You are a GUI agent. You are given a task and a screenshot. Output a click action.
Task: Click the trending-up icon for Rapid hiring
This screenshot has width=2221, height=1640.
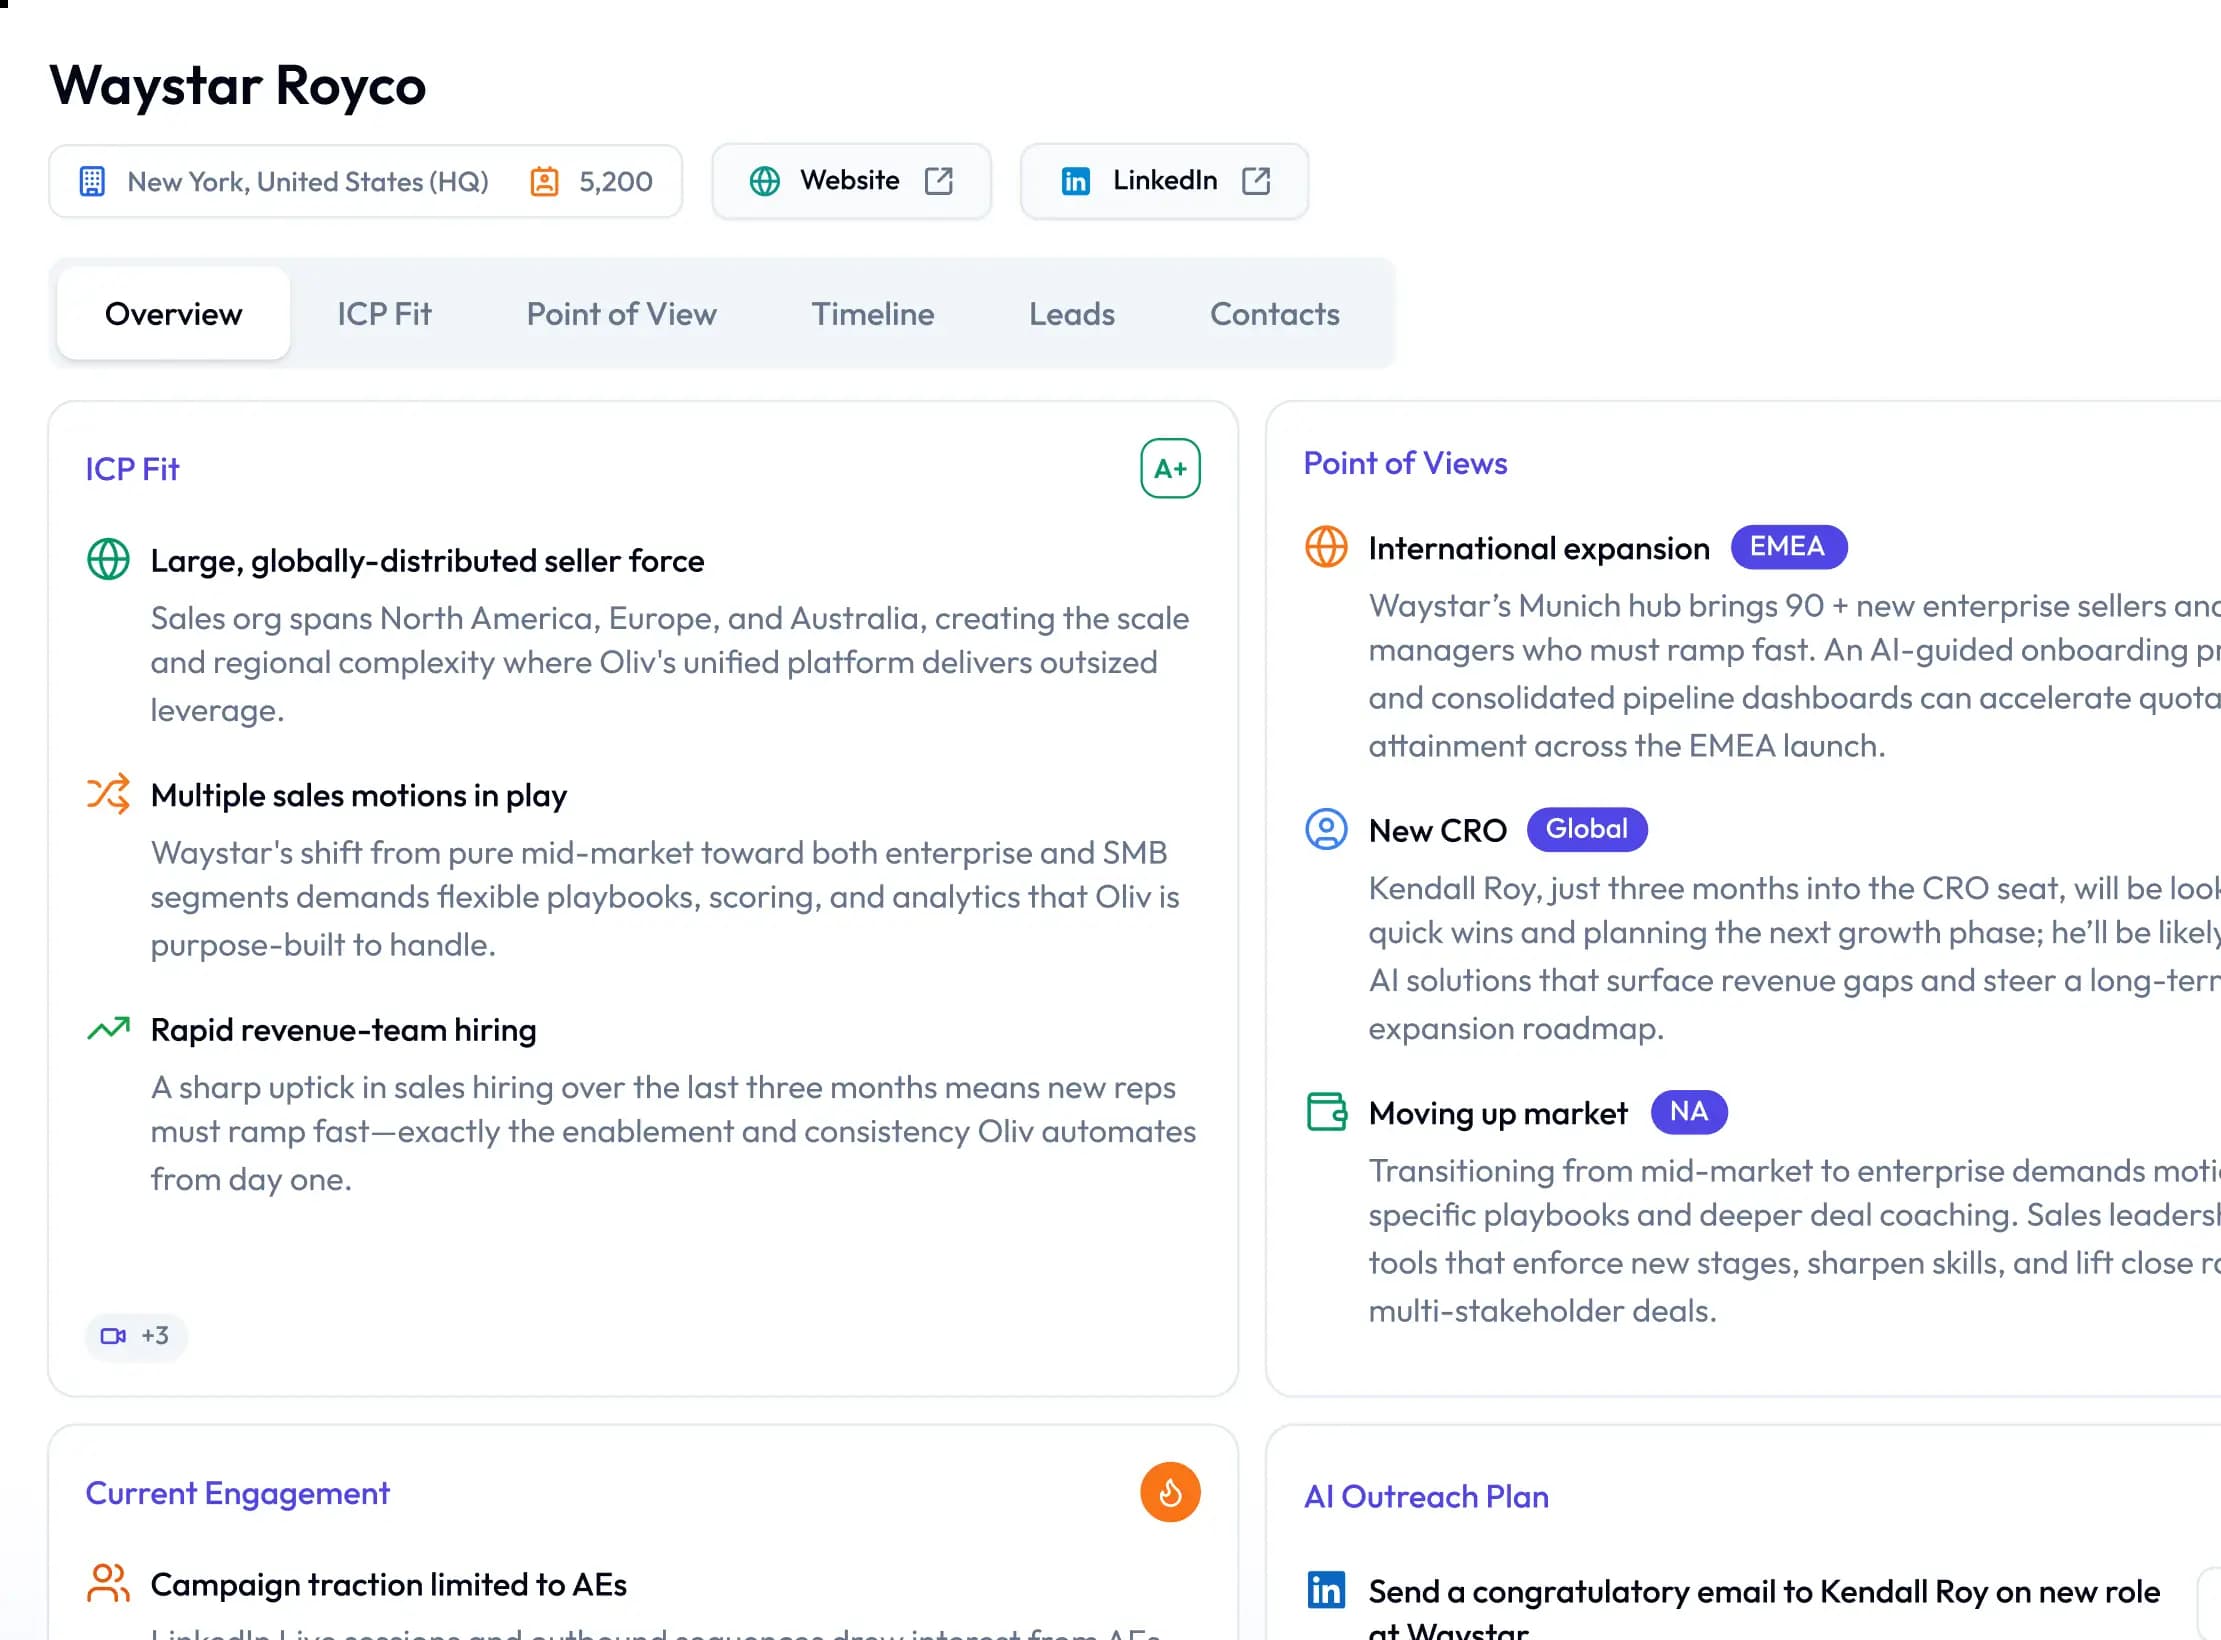coord(108,1028)
